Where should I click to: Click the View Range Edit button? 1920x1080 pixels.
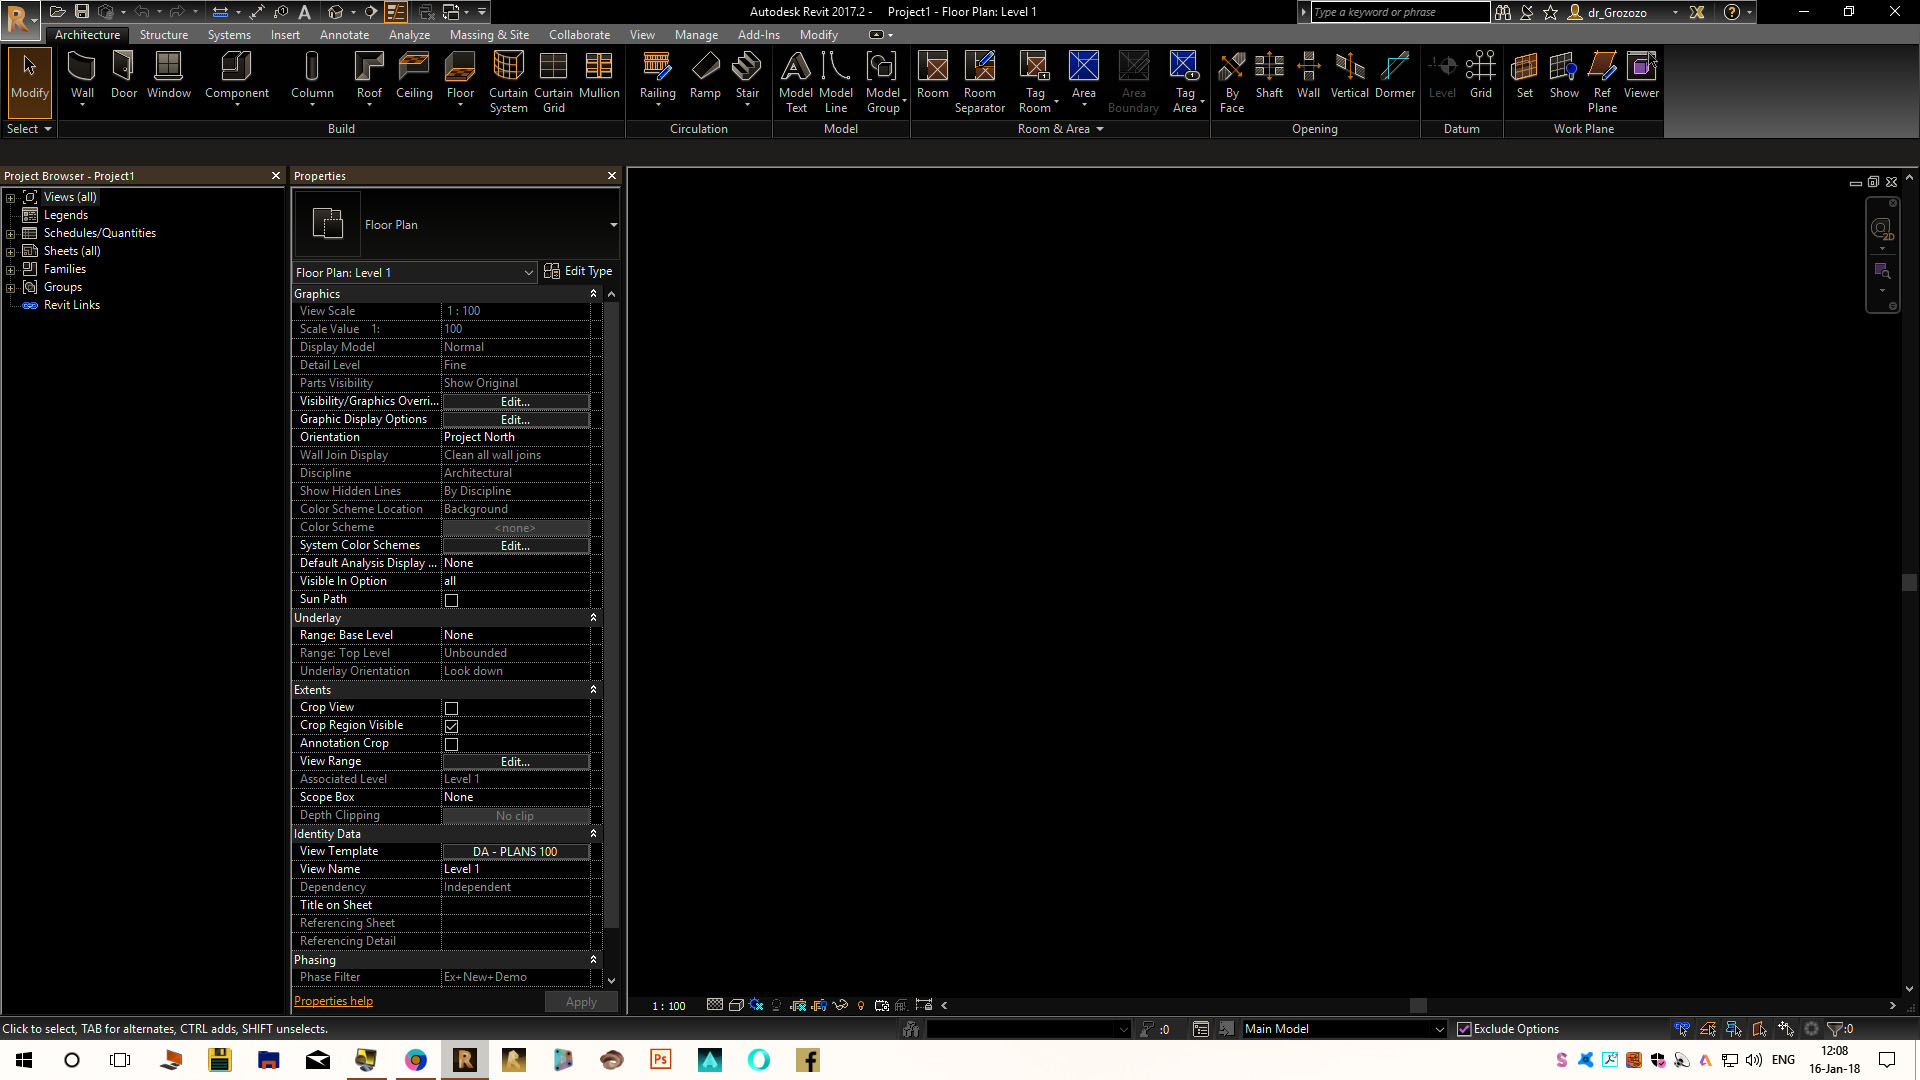pyautogui.click(x=515, y=762)
